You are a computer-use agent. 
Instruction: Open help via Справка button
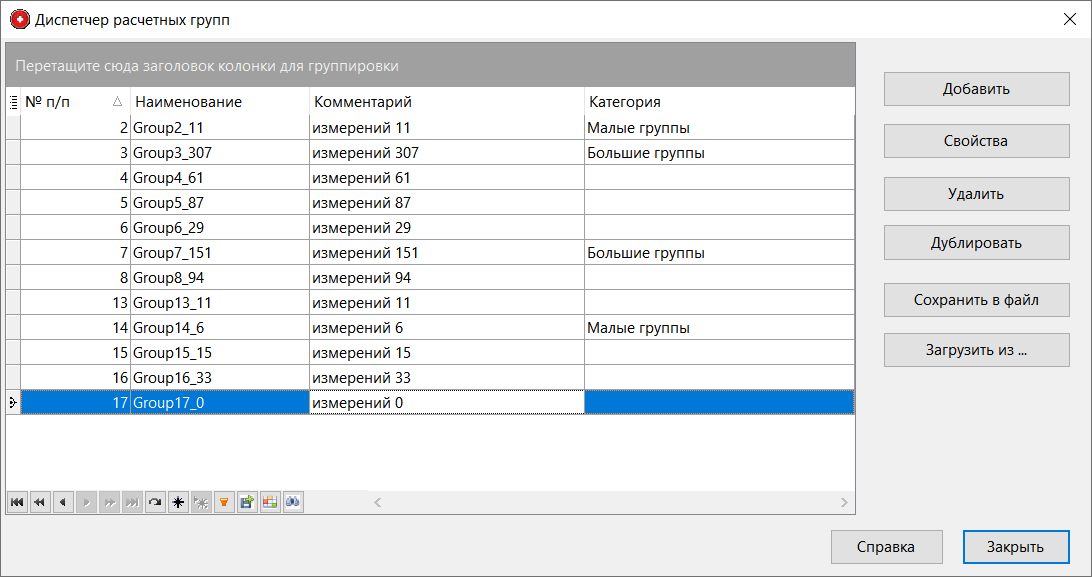pos(886,547)
